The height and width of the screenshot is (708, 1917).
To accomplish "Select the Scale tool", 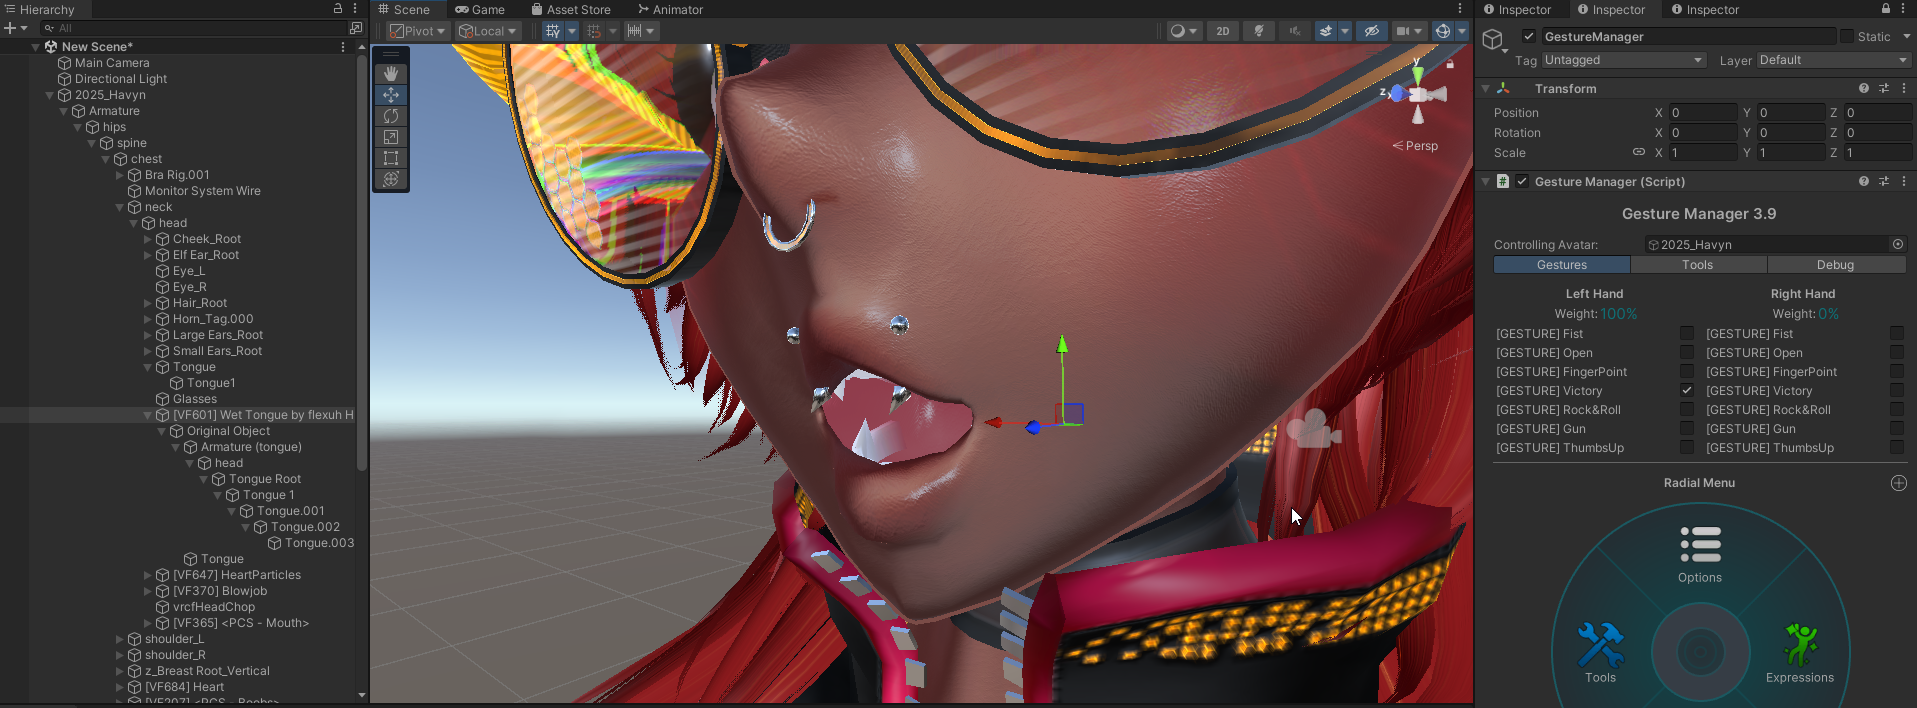I will pyautogui.click(x=391, y=137).
